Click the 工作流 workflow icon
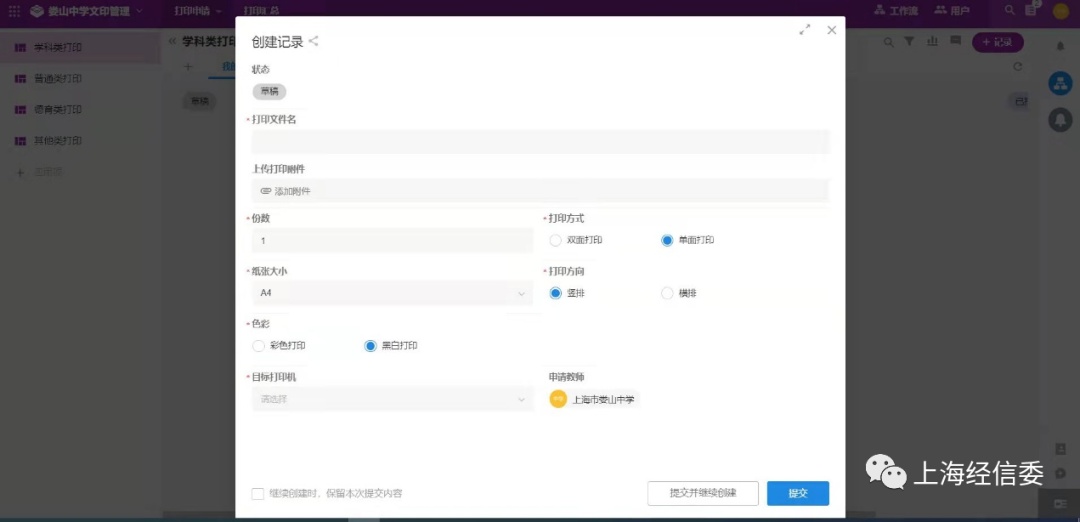Viewport: 1080px width, 522px height. (x=880, y=10)
